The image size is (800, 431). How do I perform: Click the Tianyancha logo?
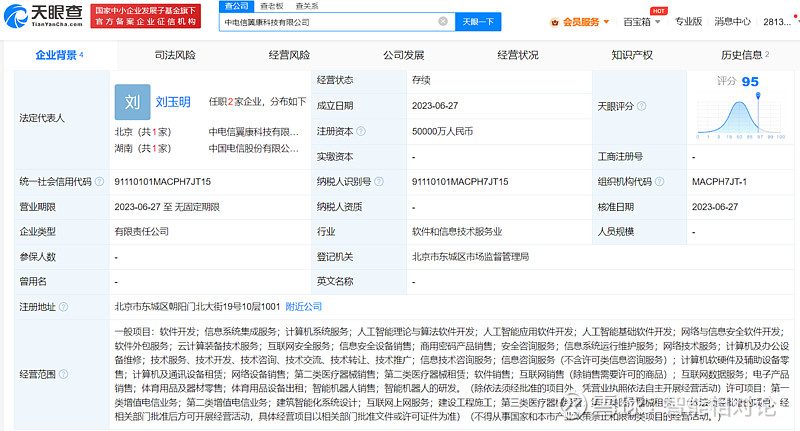[43, 16]
